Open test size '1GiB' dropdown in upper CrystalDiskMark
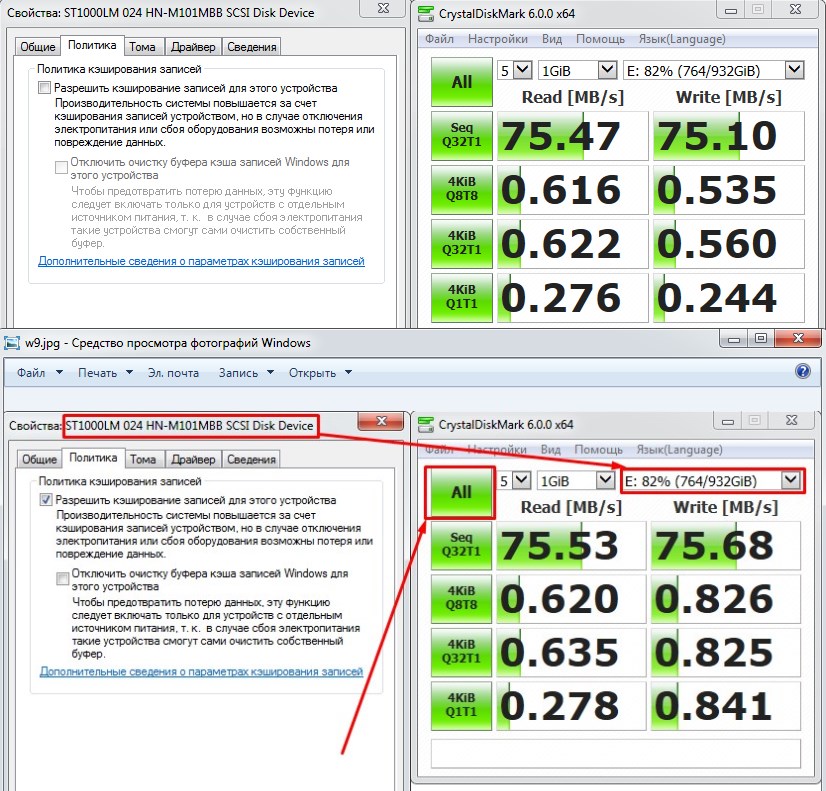The width and height of the screenshot is (826, 791). pos(607,70)
